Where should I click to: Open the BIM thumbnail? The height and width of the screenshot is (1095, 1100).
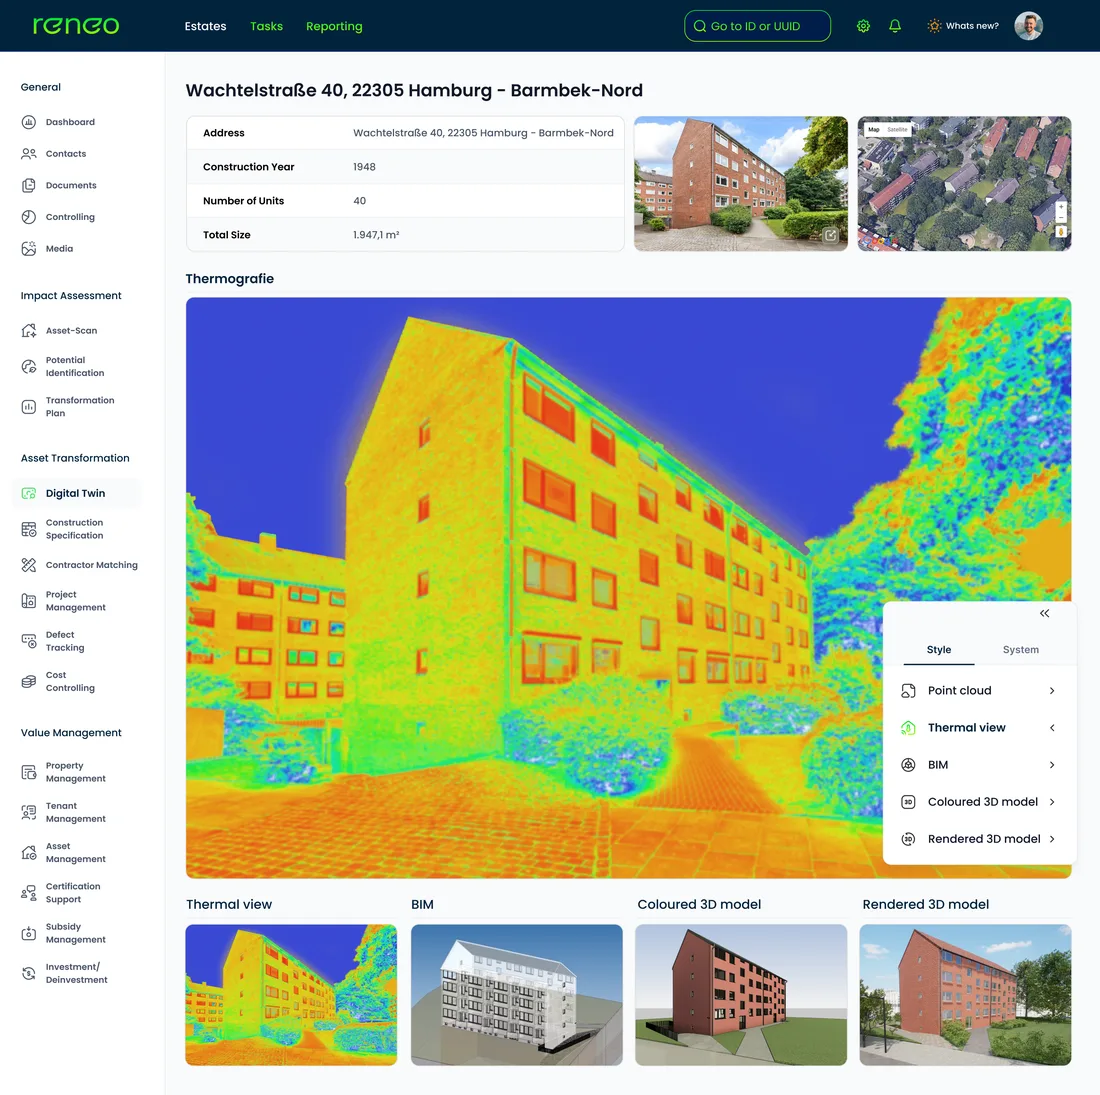pos(517,995)
